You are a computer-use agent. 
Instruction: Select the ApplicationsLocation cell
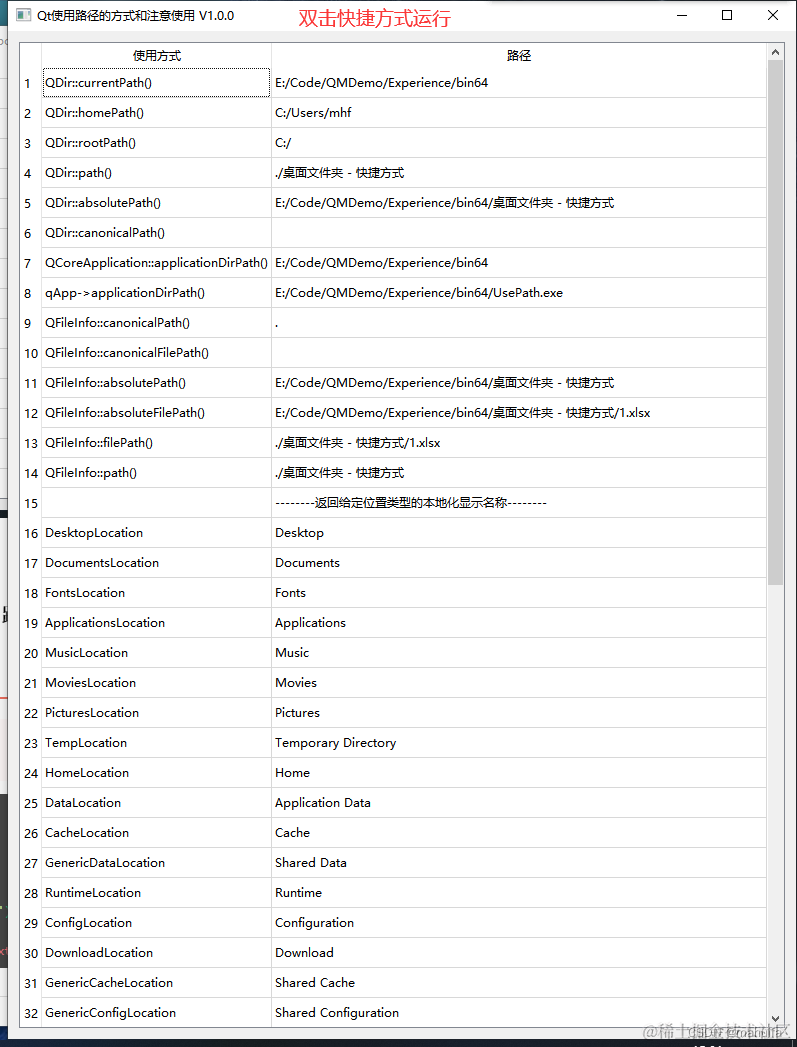[x=156, y=623]
